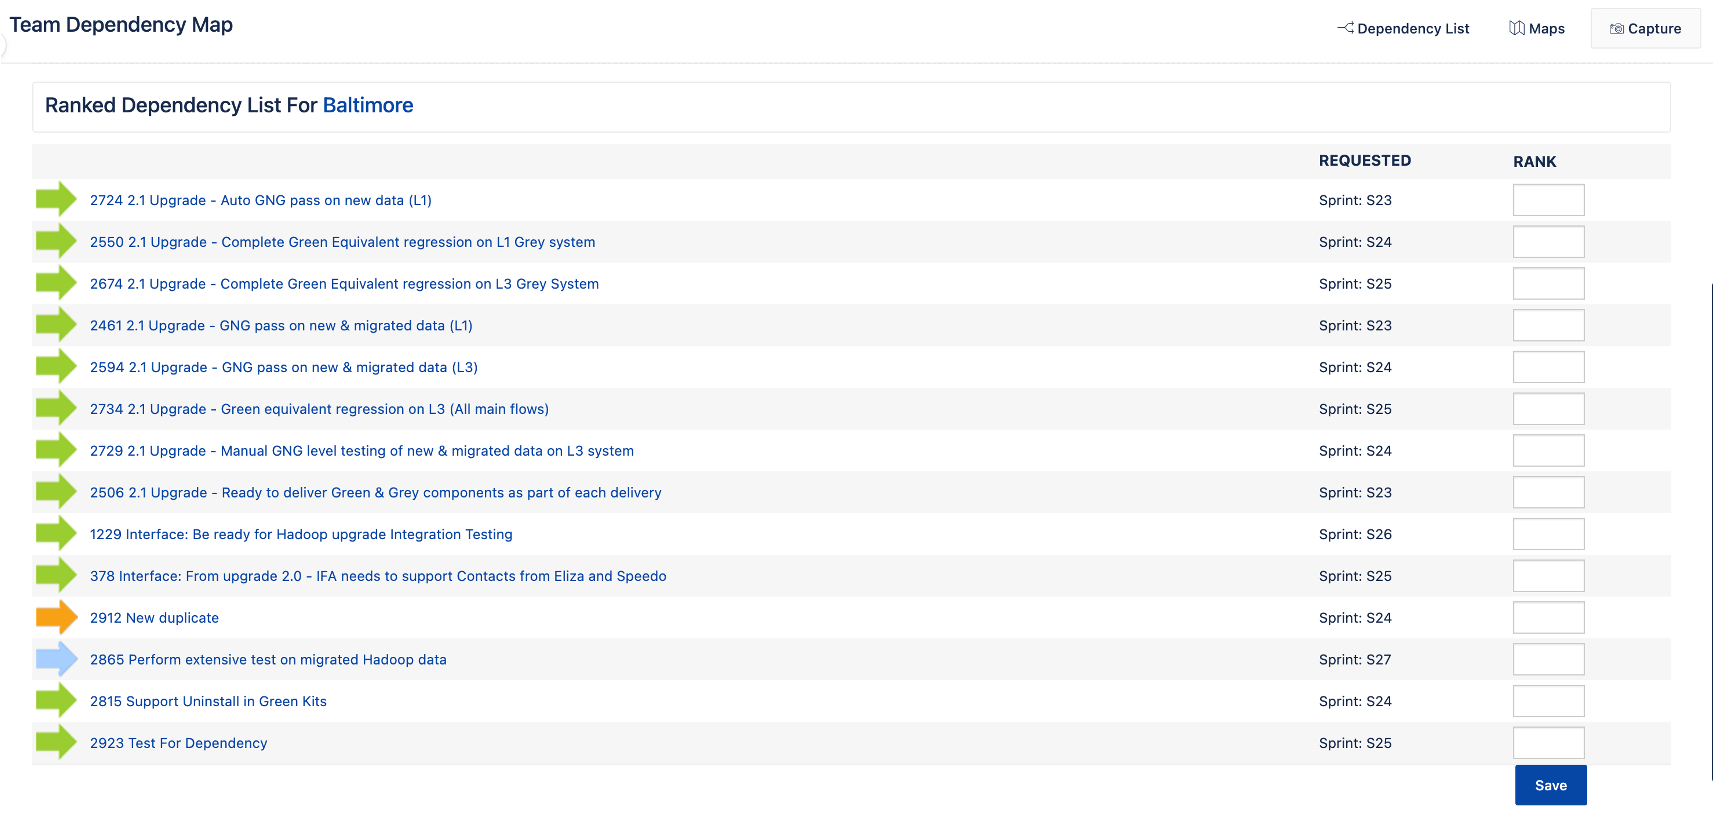Open 2674 Green Equivalent regression L3 link
Image resolution: width=1714 pixels, height=828 pixels.
pos(345,284)
